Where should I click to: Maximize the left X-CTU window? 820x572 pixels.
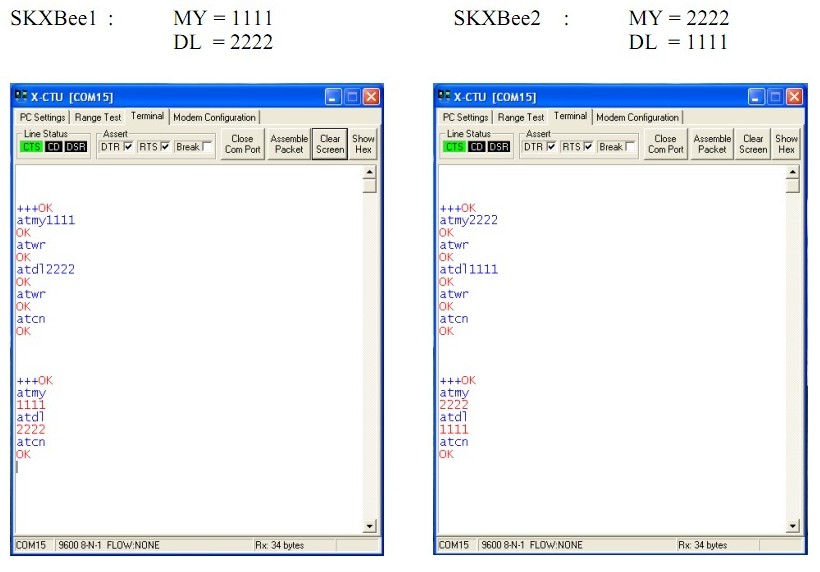pyautogui.click(x=352, y=97)
